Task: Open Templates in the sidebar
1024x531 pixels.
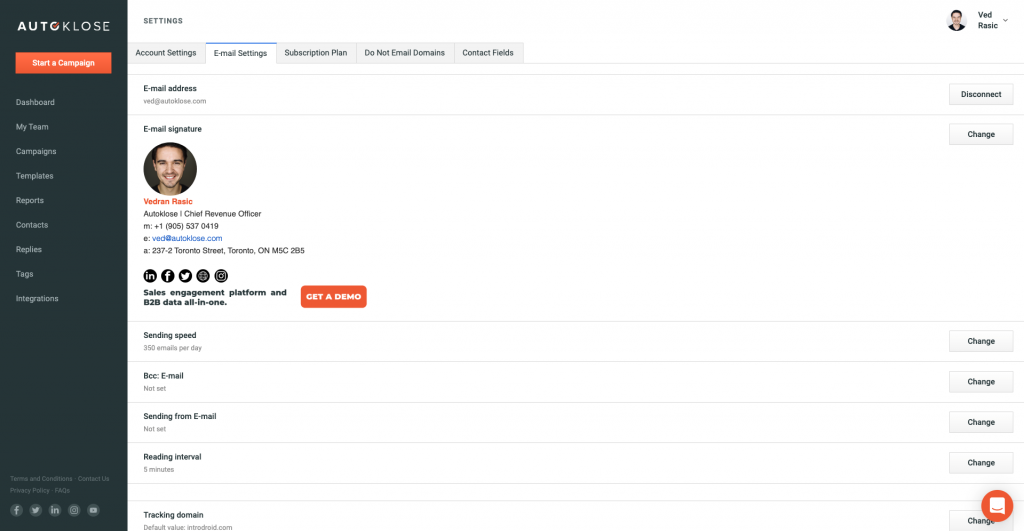Action: coord(35,176)
